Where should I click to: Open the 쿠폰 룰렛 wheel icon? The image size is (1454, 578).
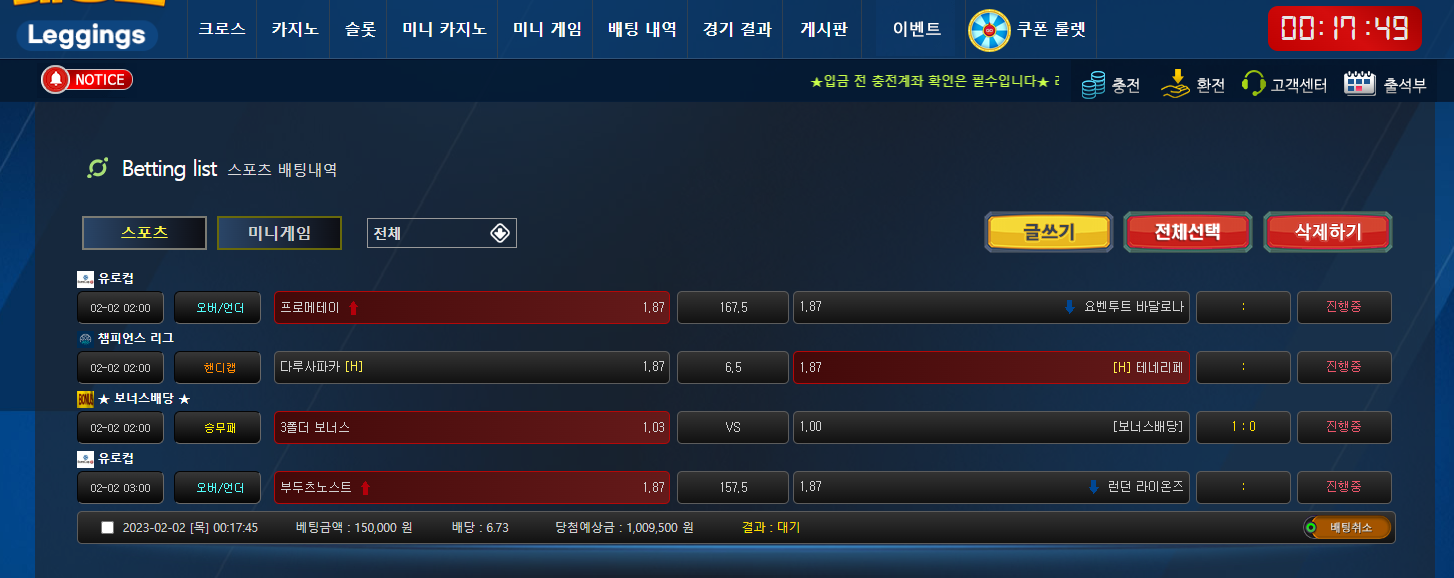tap(989, 30)
